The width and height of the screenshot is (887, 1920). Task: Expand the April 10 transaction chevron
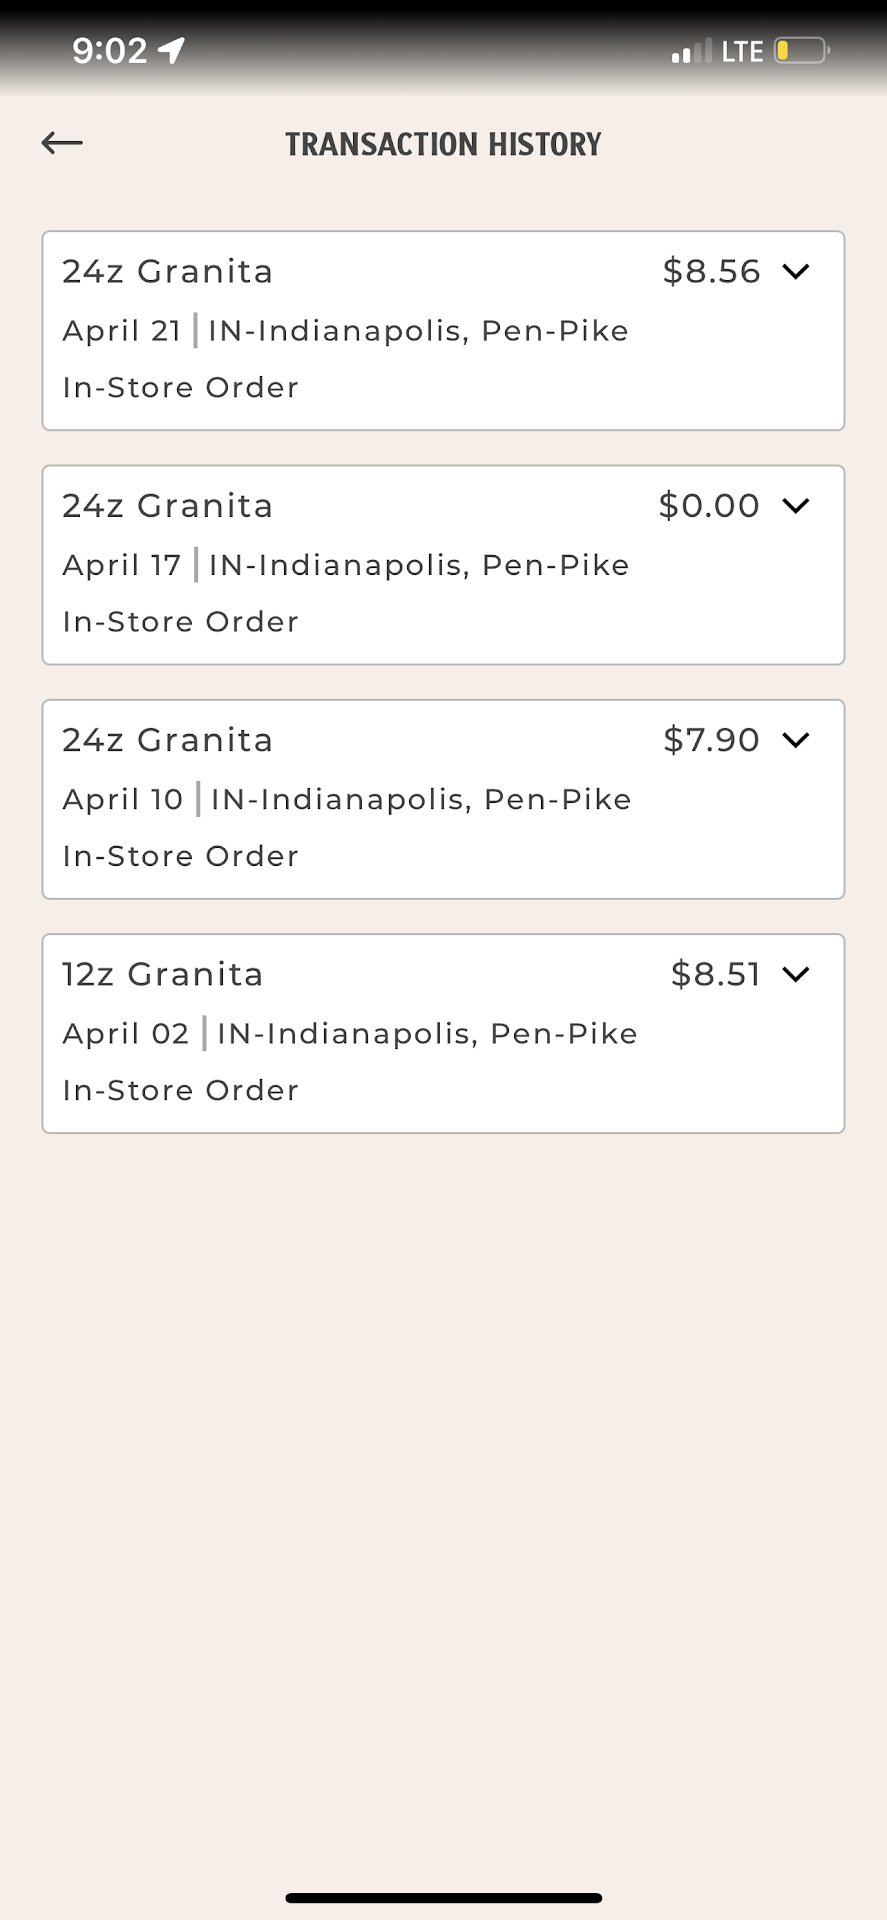point(796,740)
